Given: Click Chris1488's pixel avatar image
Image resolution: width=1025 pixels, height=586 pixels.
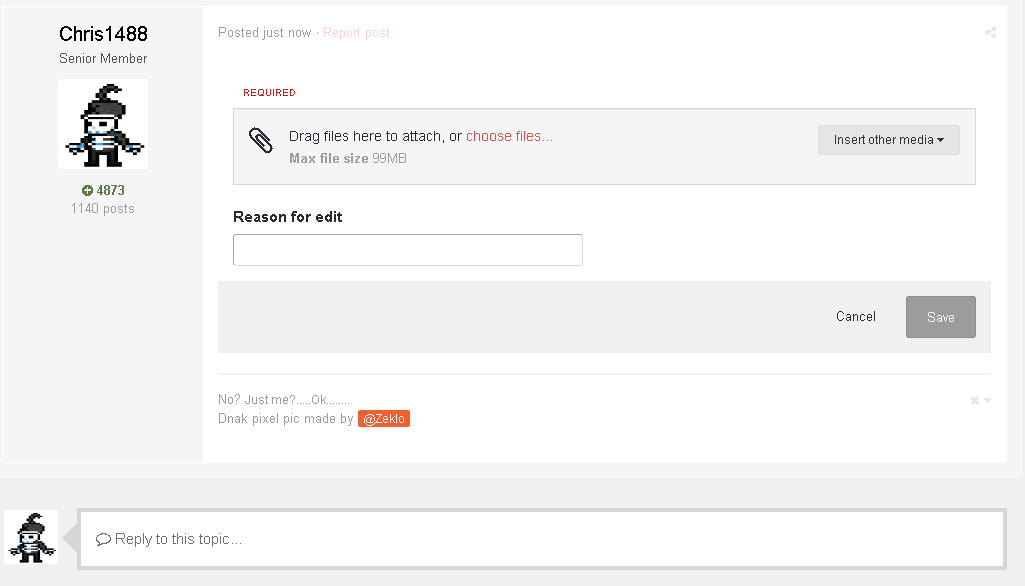Looking at the screenshot, I should (103, 124).
